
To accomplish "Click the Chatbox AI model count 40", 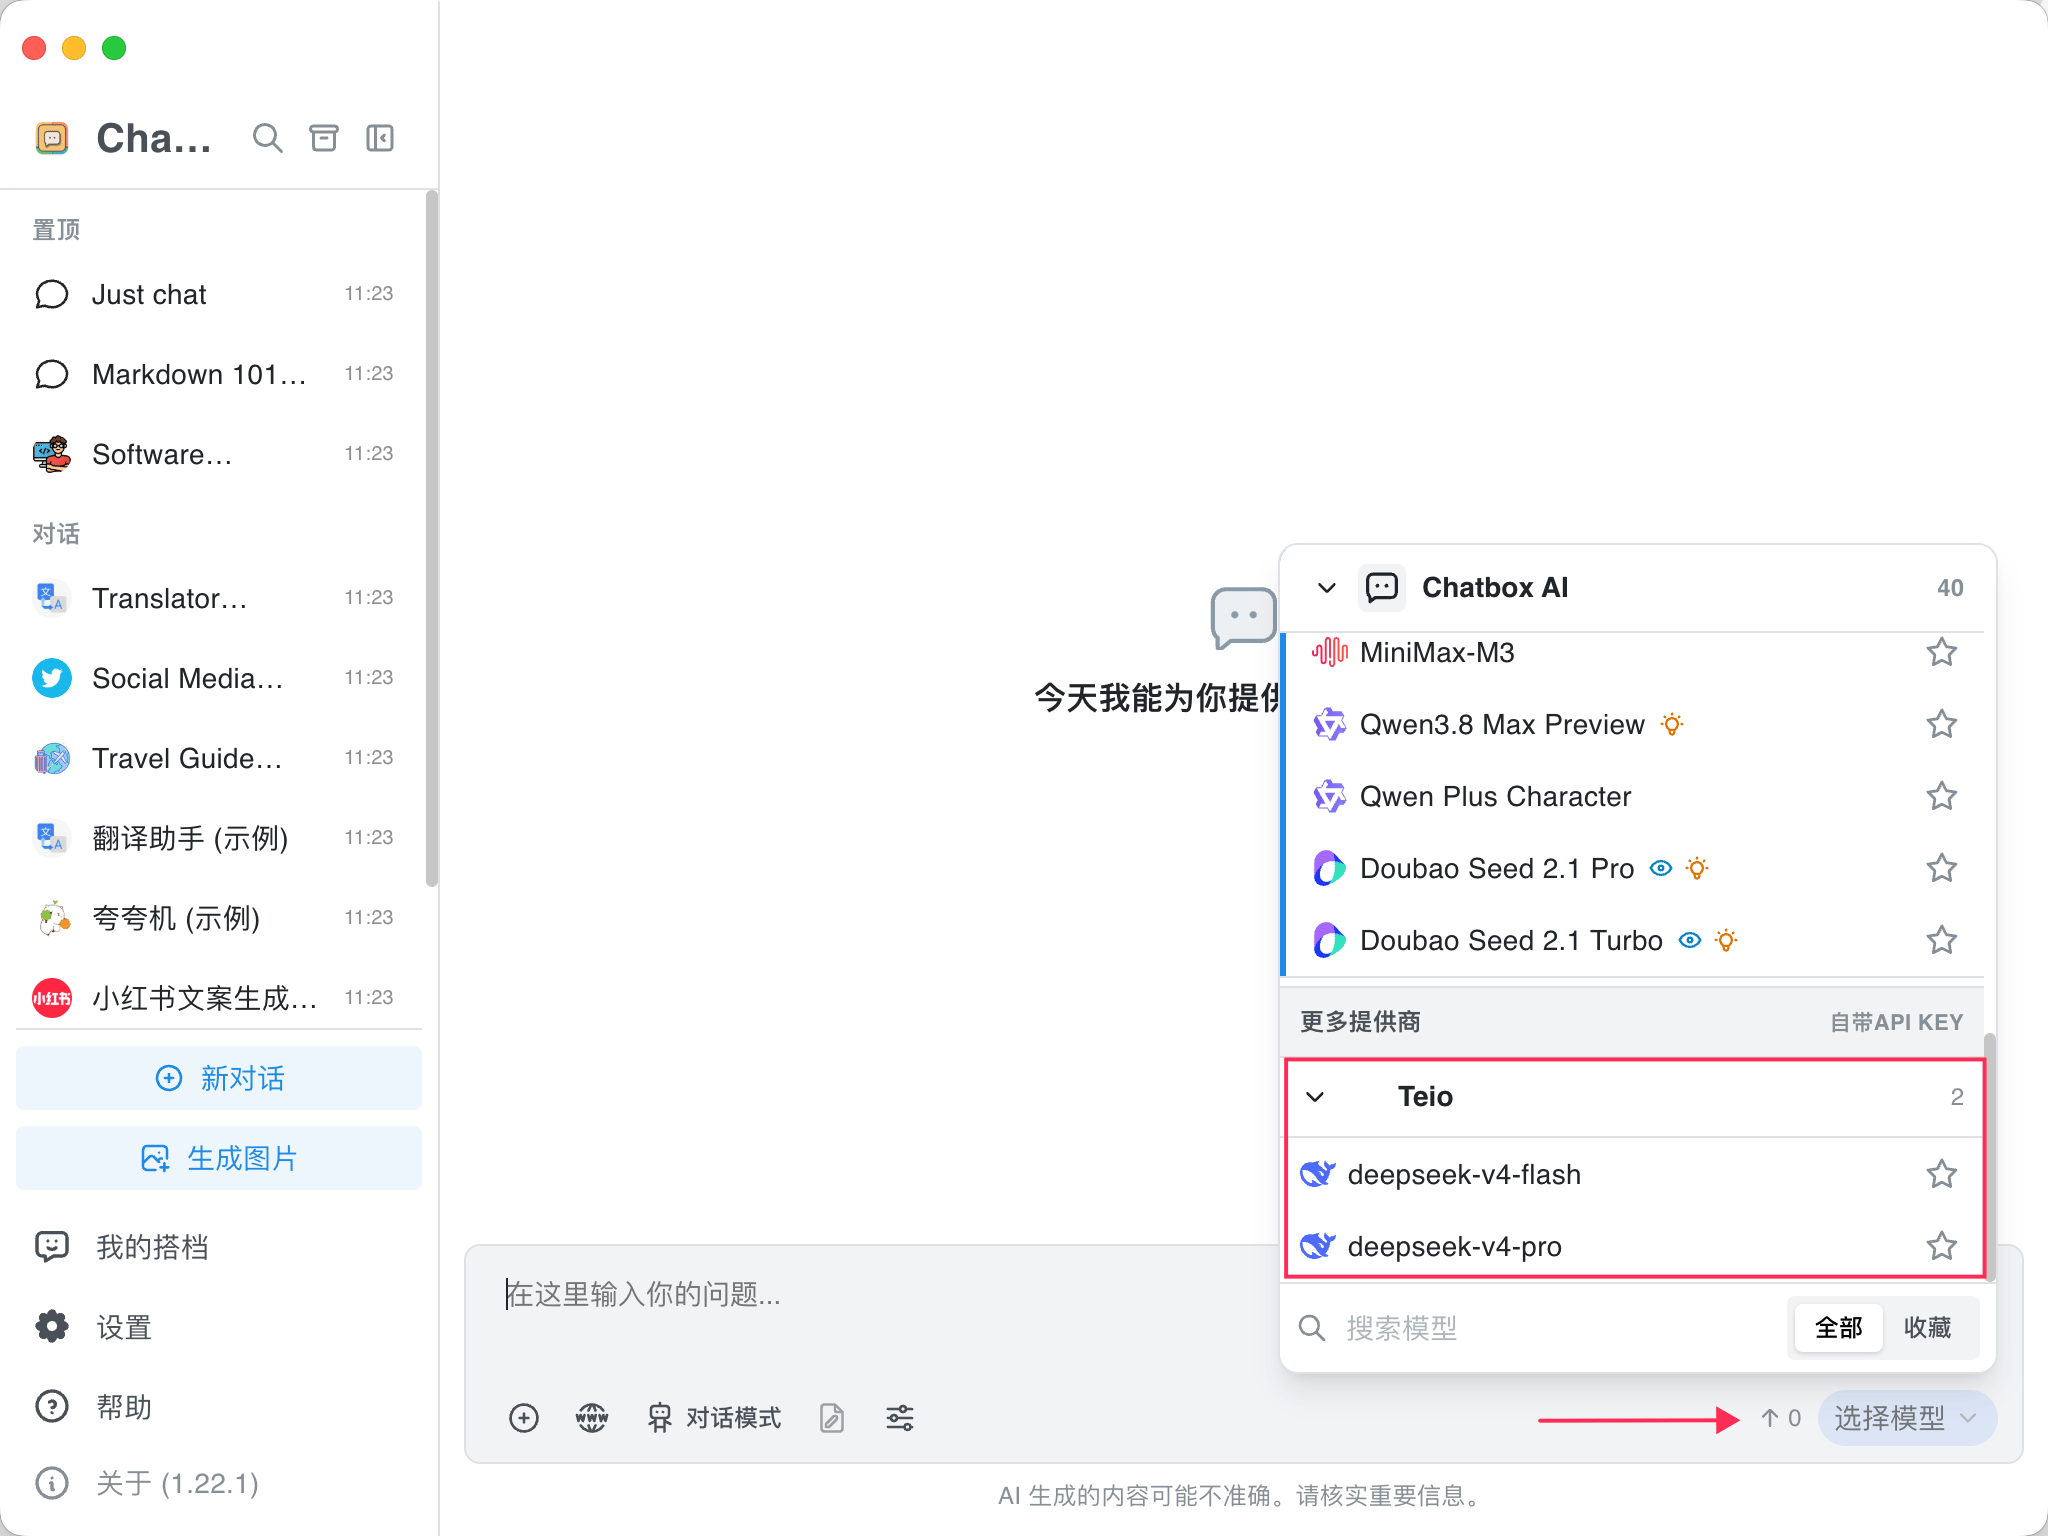I will [x=1950, y=588].
